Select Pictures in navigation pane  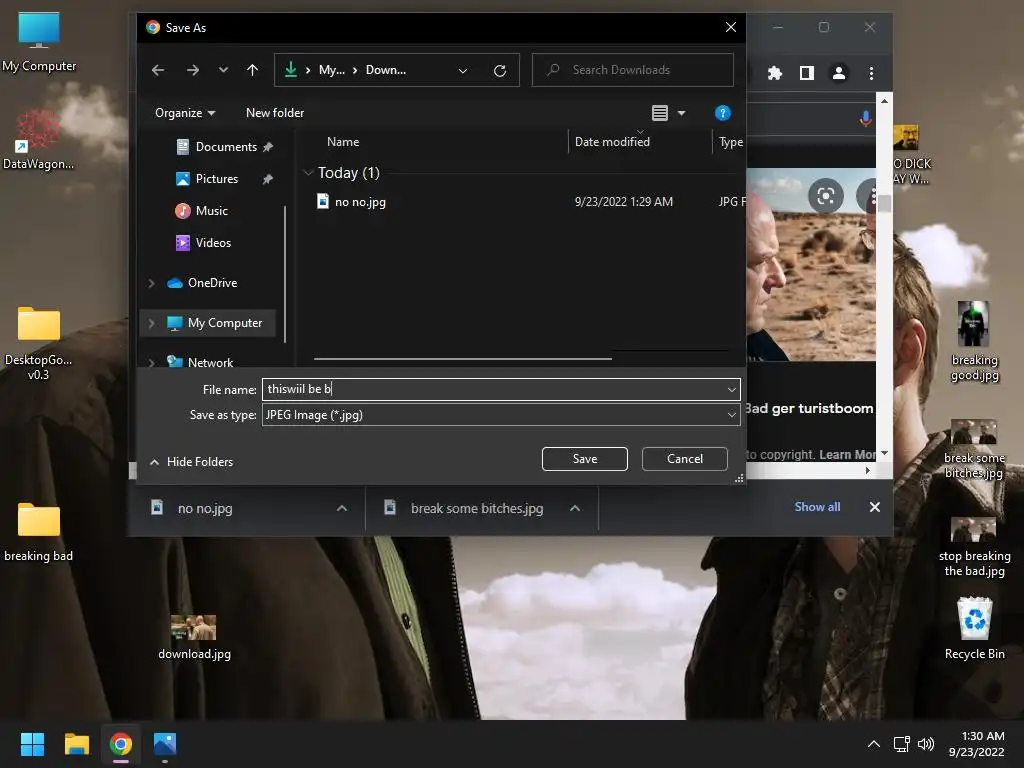(x=217, y=179)
